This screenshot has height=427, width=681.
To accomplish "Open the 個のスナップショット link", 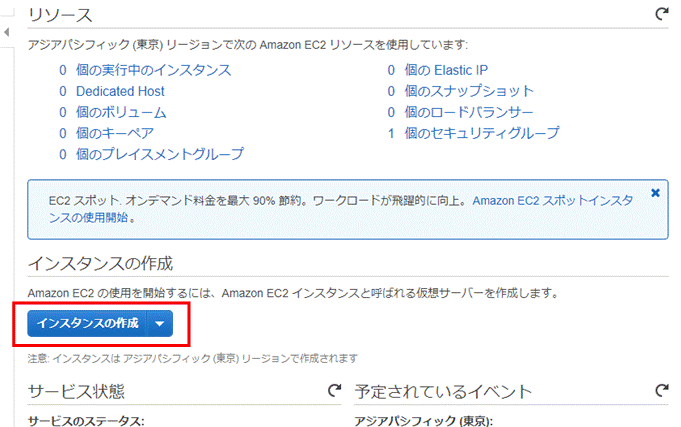I will 469,91.
